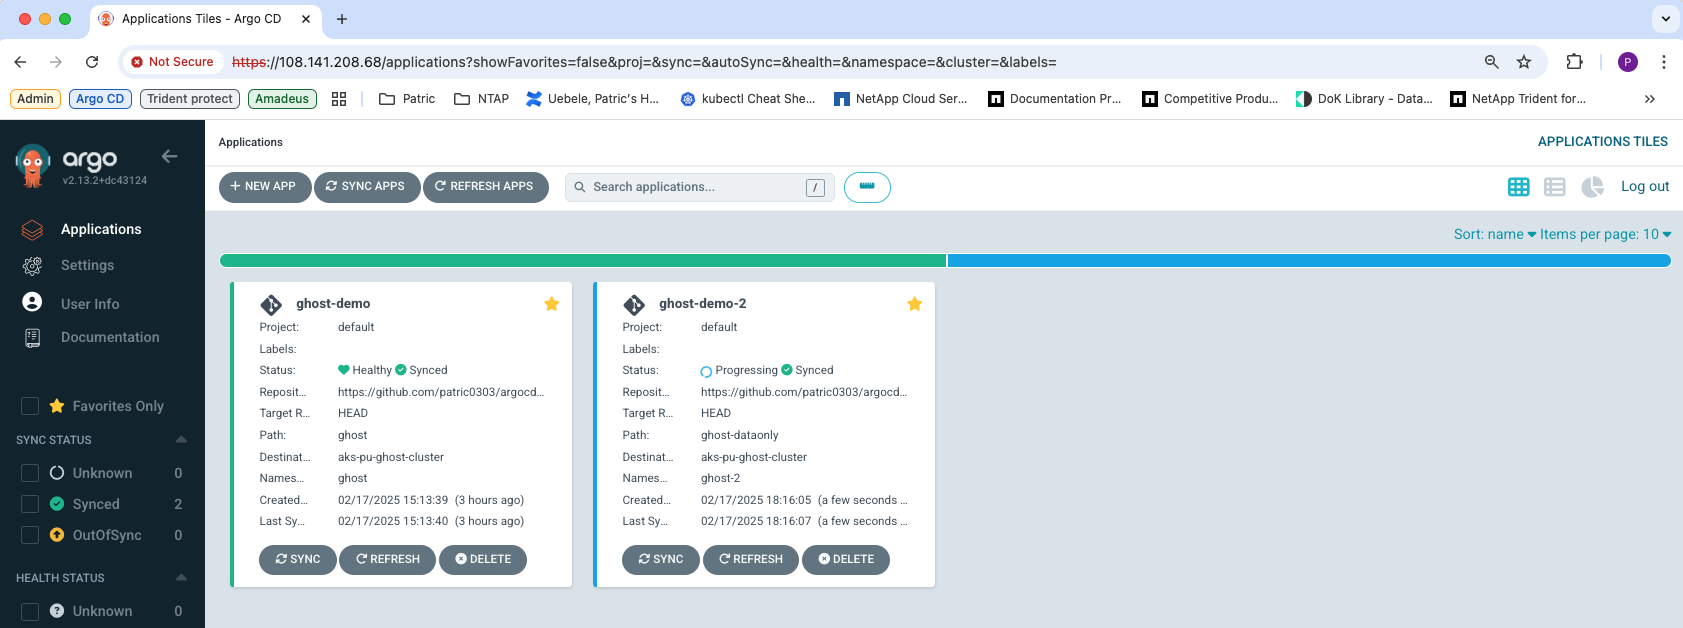Open the Argo CD bookmark

tap(101, 99)
